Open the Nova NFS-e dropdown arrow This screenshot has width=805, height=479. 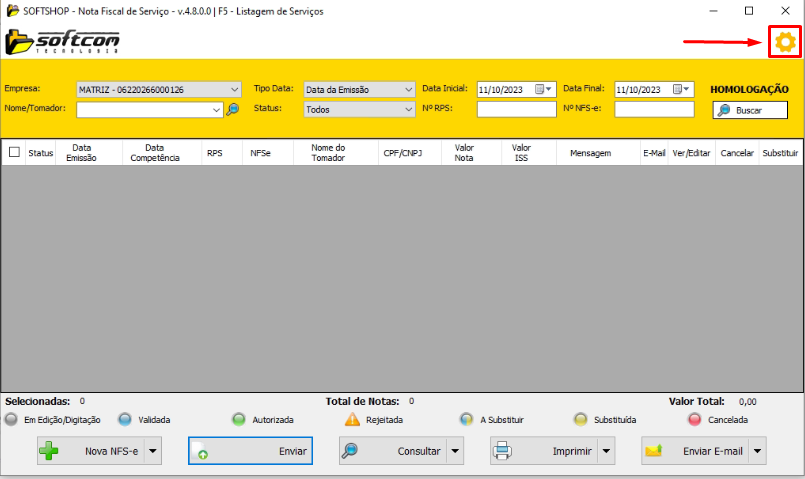tap(152, 451)
